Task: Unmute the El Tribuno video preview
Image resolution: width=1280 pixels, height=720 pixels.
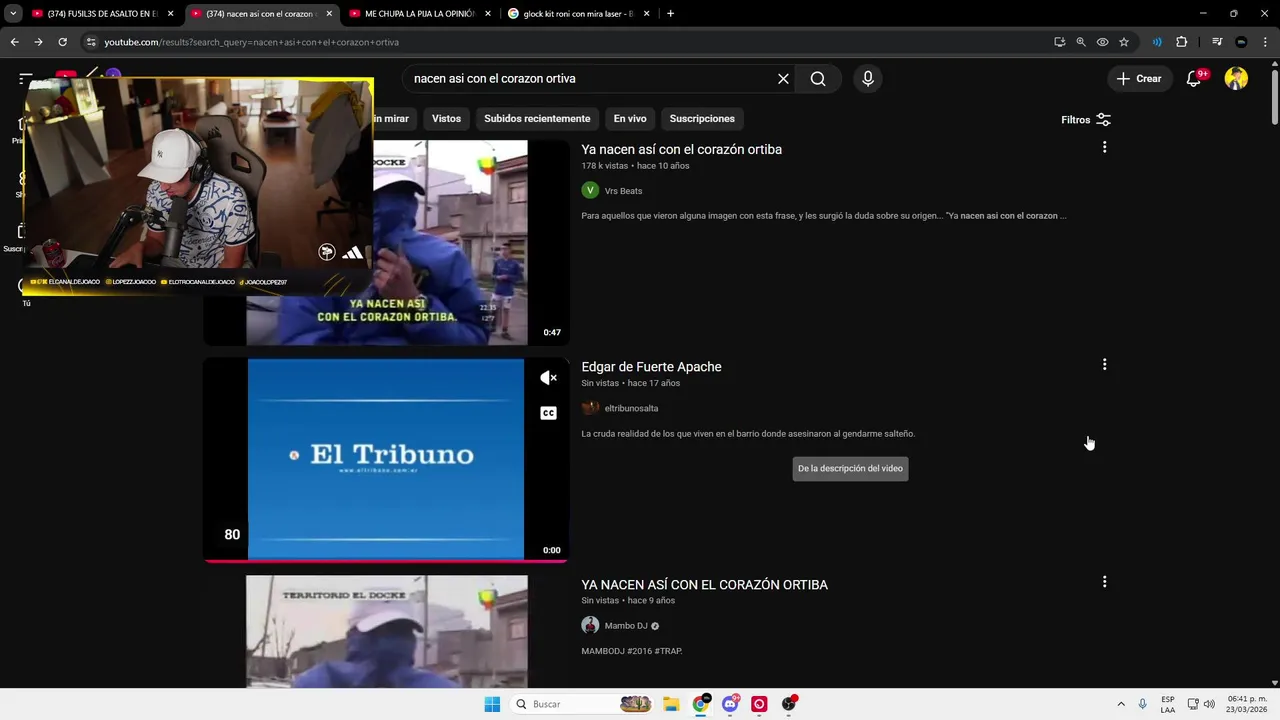Action: [x=548, y=378]
